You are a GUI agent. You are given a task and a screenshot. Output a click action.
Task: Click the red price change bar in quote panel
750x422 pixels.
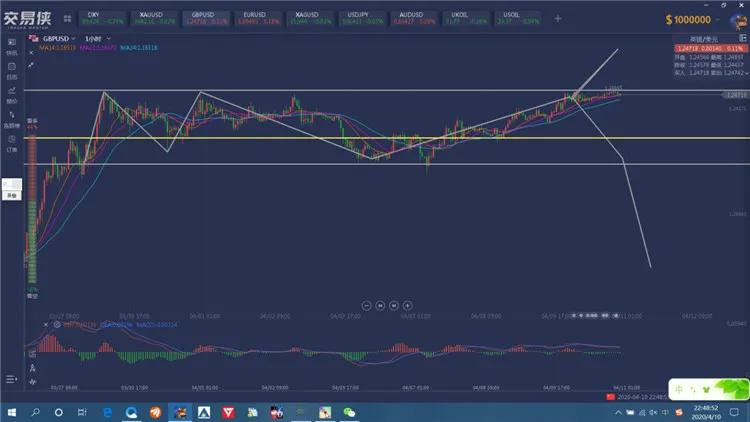[711, 48]
